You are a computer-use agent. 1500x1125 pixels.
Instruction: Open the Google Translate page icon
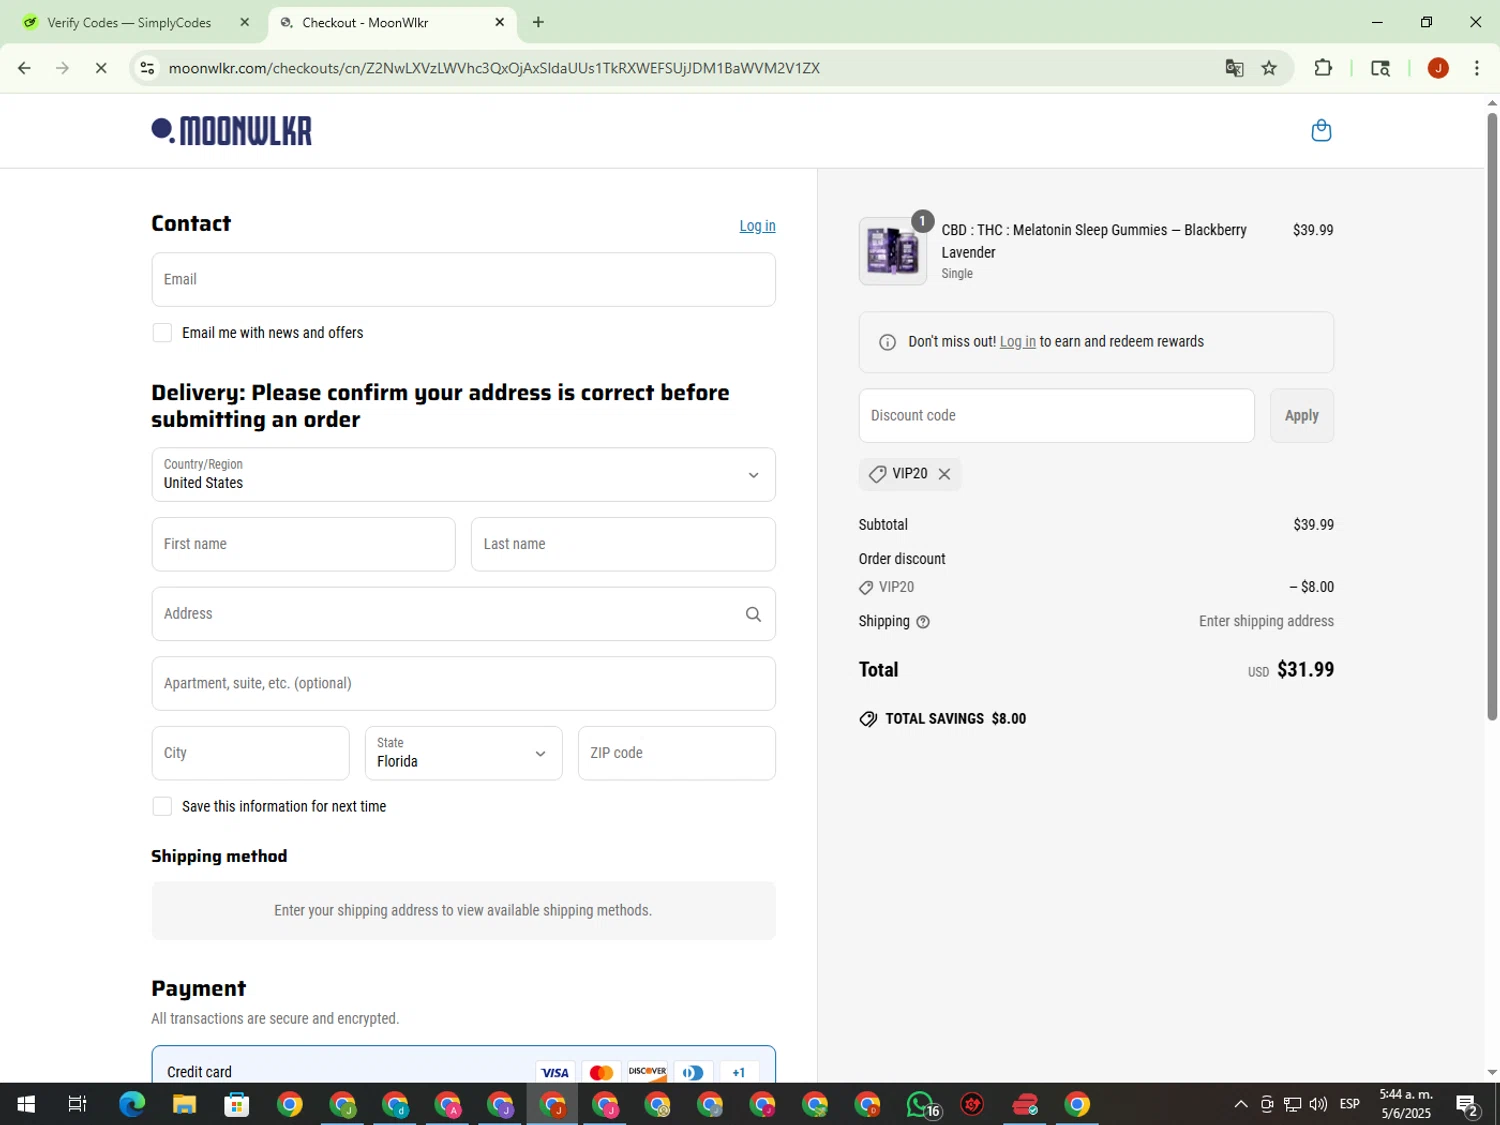(1234, 68)
